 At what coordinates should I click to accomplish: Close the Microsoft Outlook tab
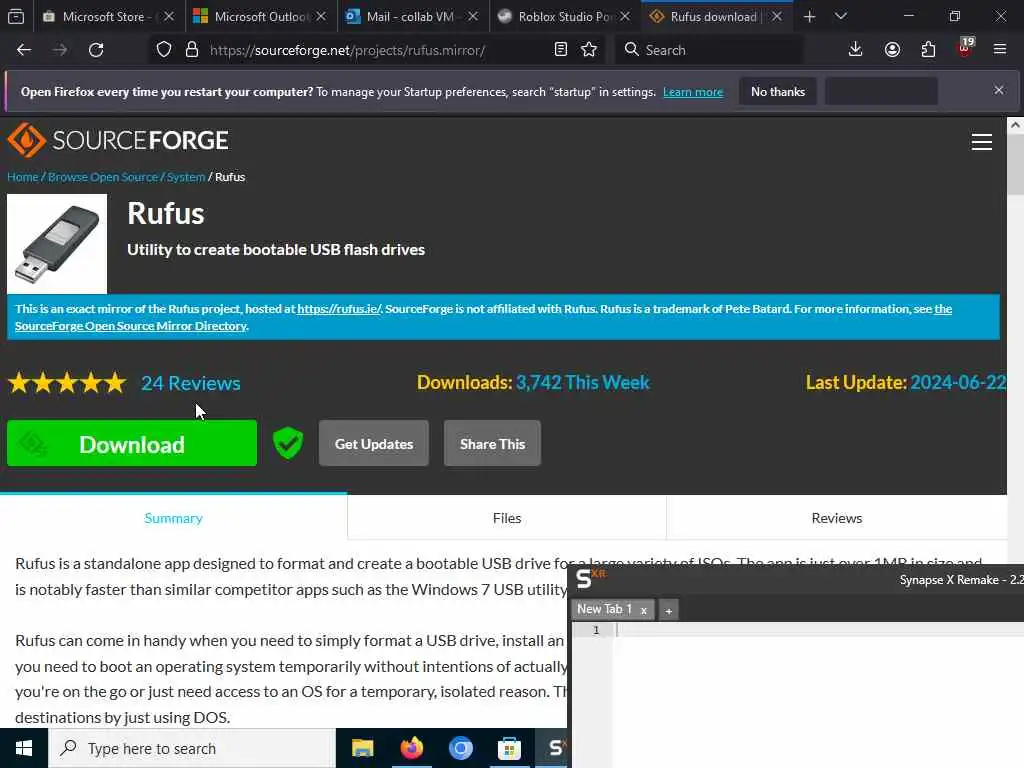(x=321, y=16)
